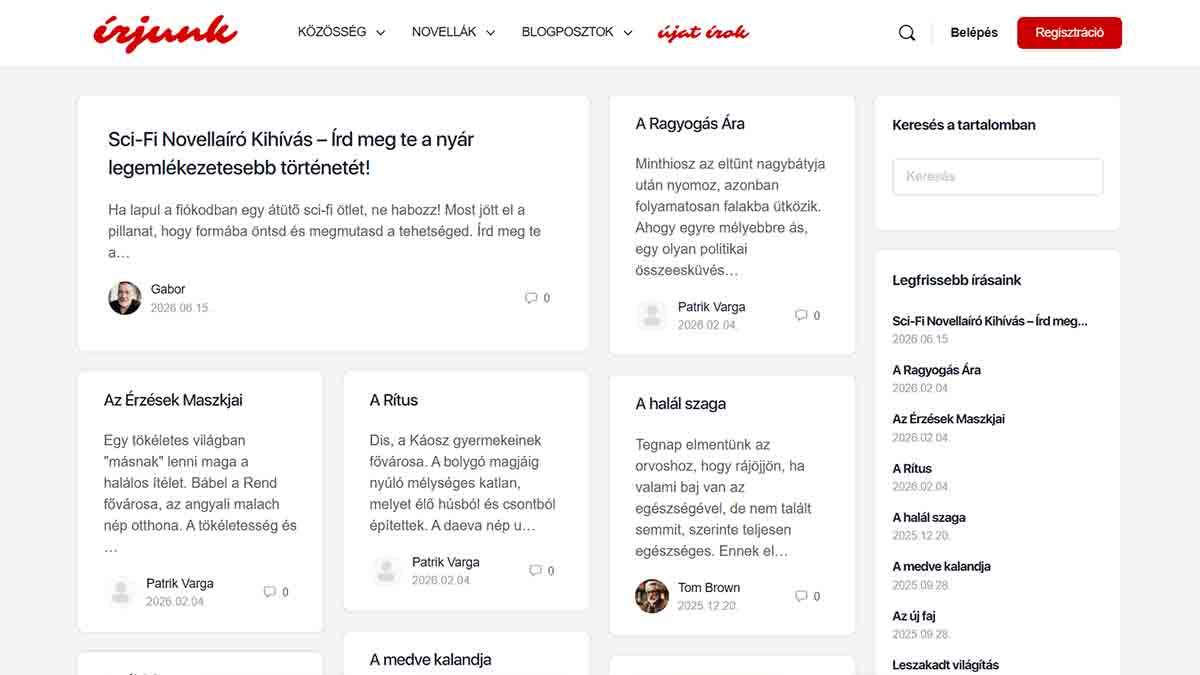The width and height of the screenshot is (1200, 675).
Task: Click A Rítus excerpt starting Dis, a Káosz
Action: (x=462, y=482)
